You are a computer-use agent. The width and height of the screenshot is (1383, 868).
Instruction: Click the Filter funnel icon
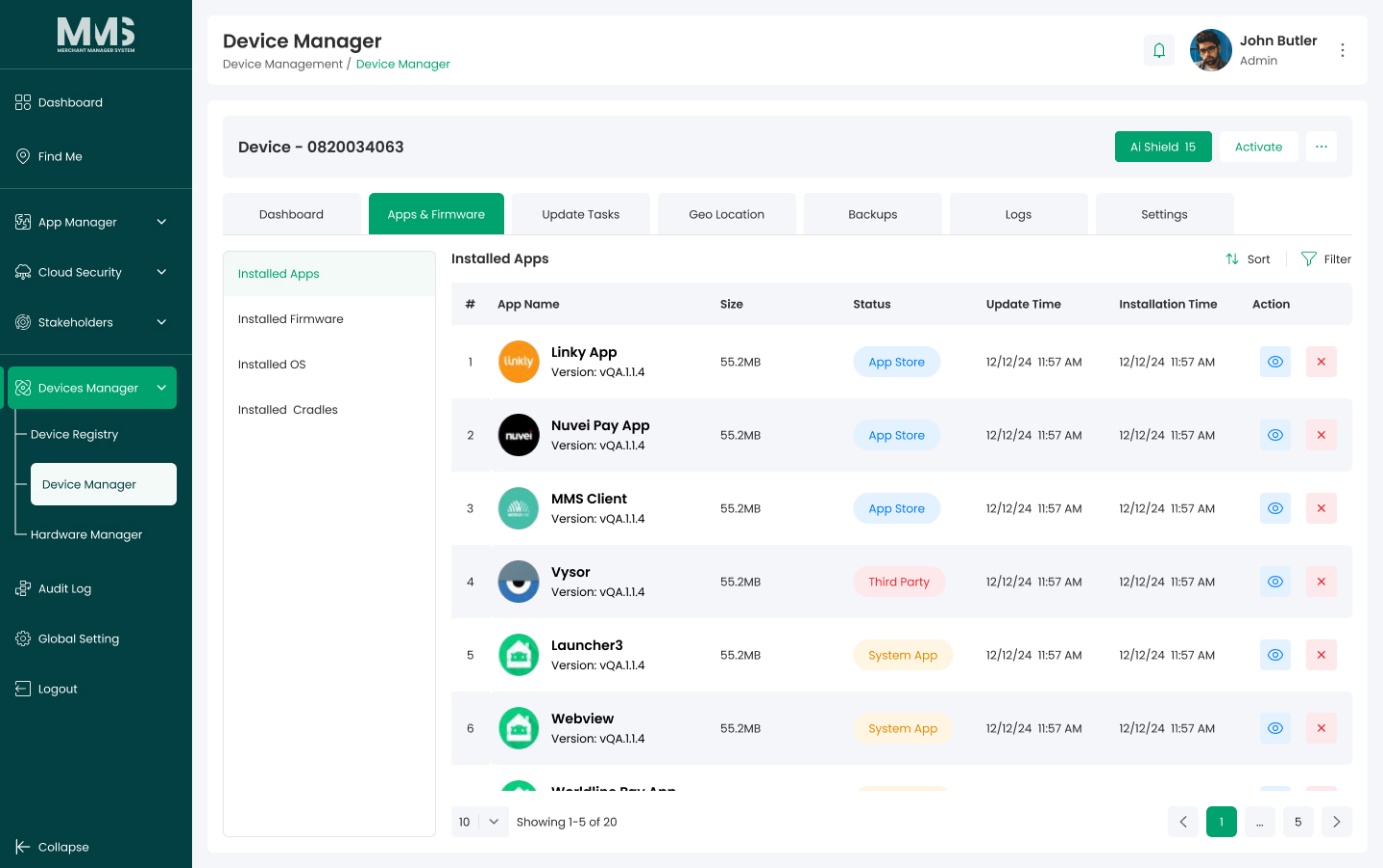[1308, 259]
